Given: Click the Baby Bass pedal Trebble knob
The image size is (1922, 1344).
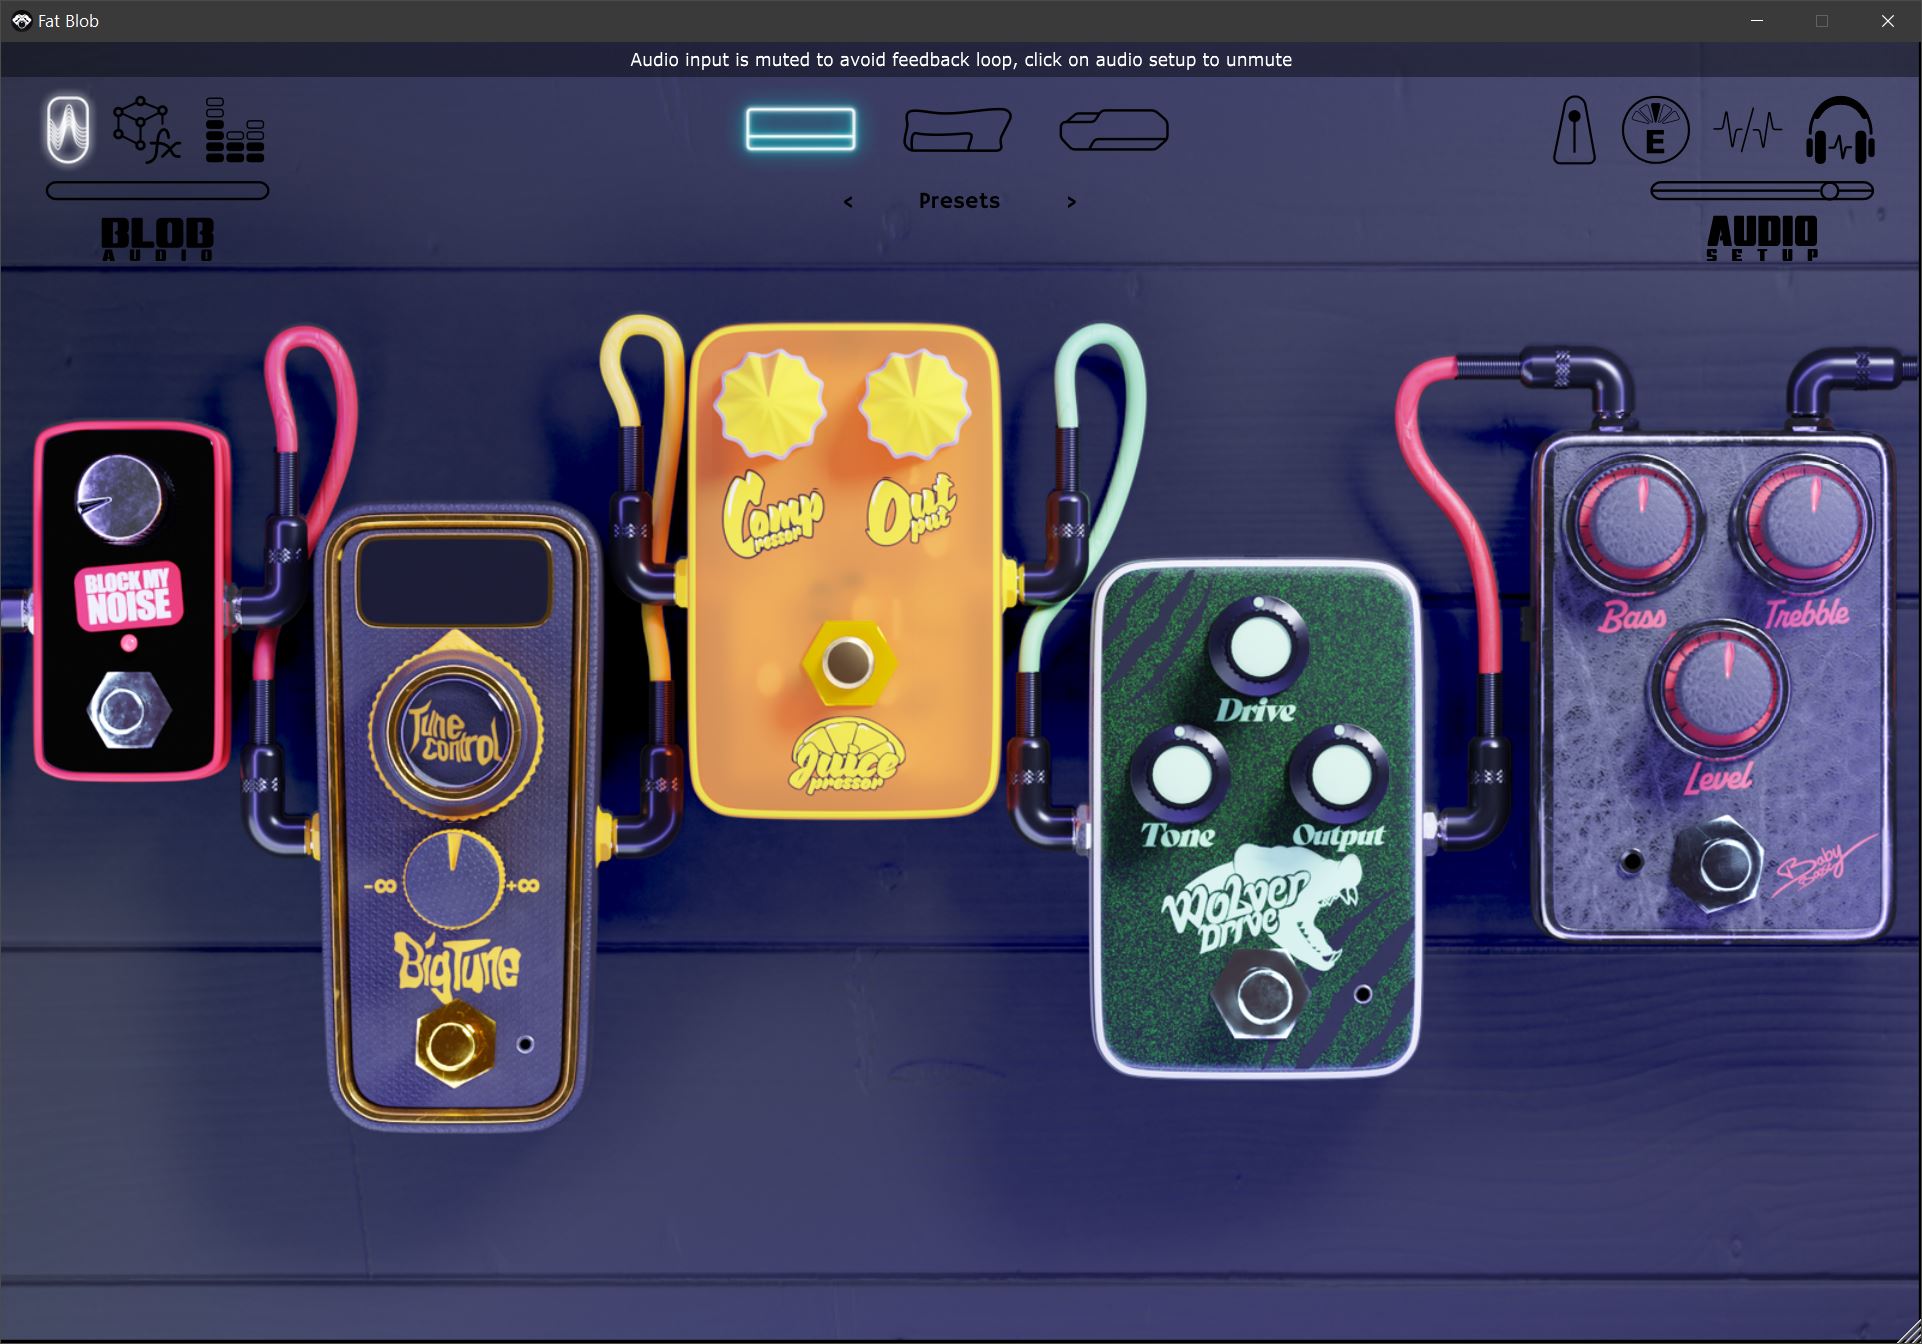Looking at the screenshot, I should pos(1806,521).
